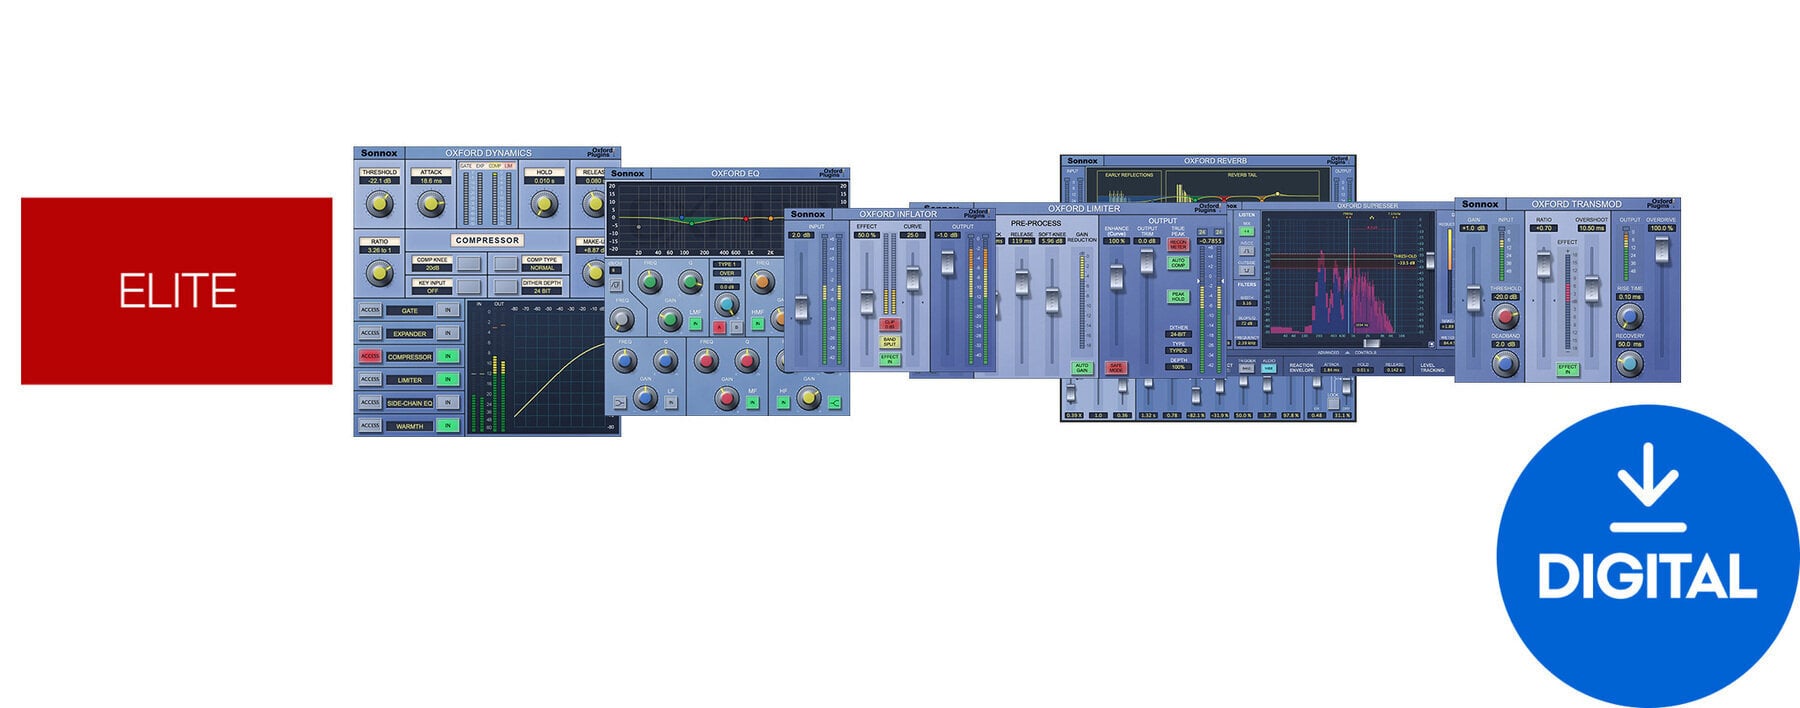1800x708 pixels.
Task: Click the LF shelf shape icon in Oxford EQ
Action: 619,403
